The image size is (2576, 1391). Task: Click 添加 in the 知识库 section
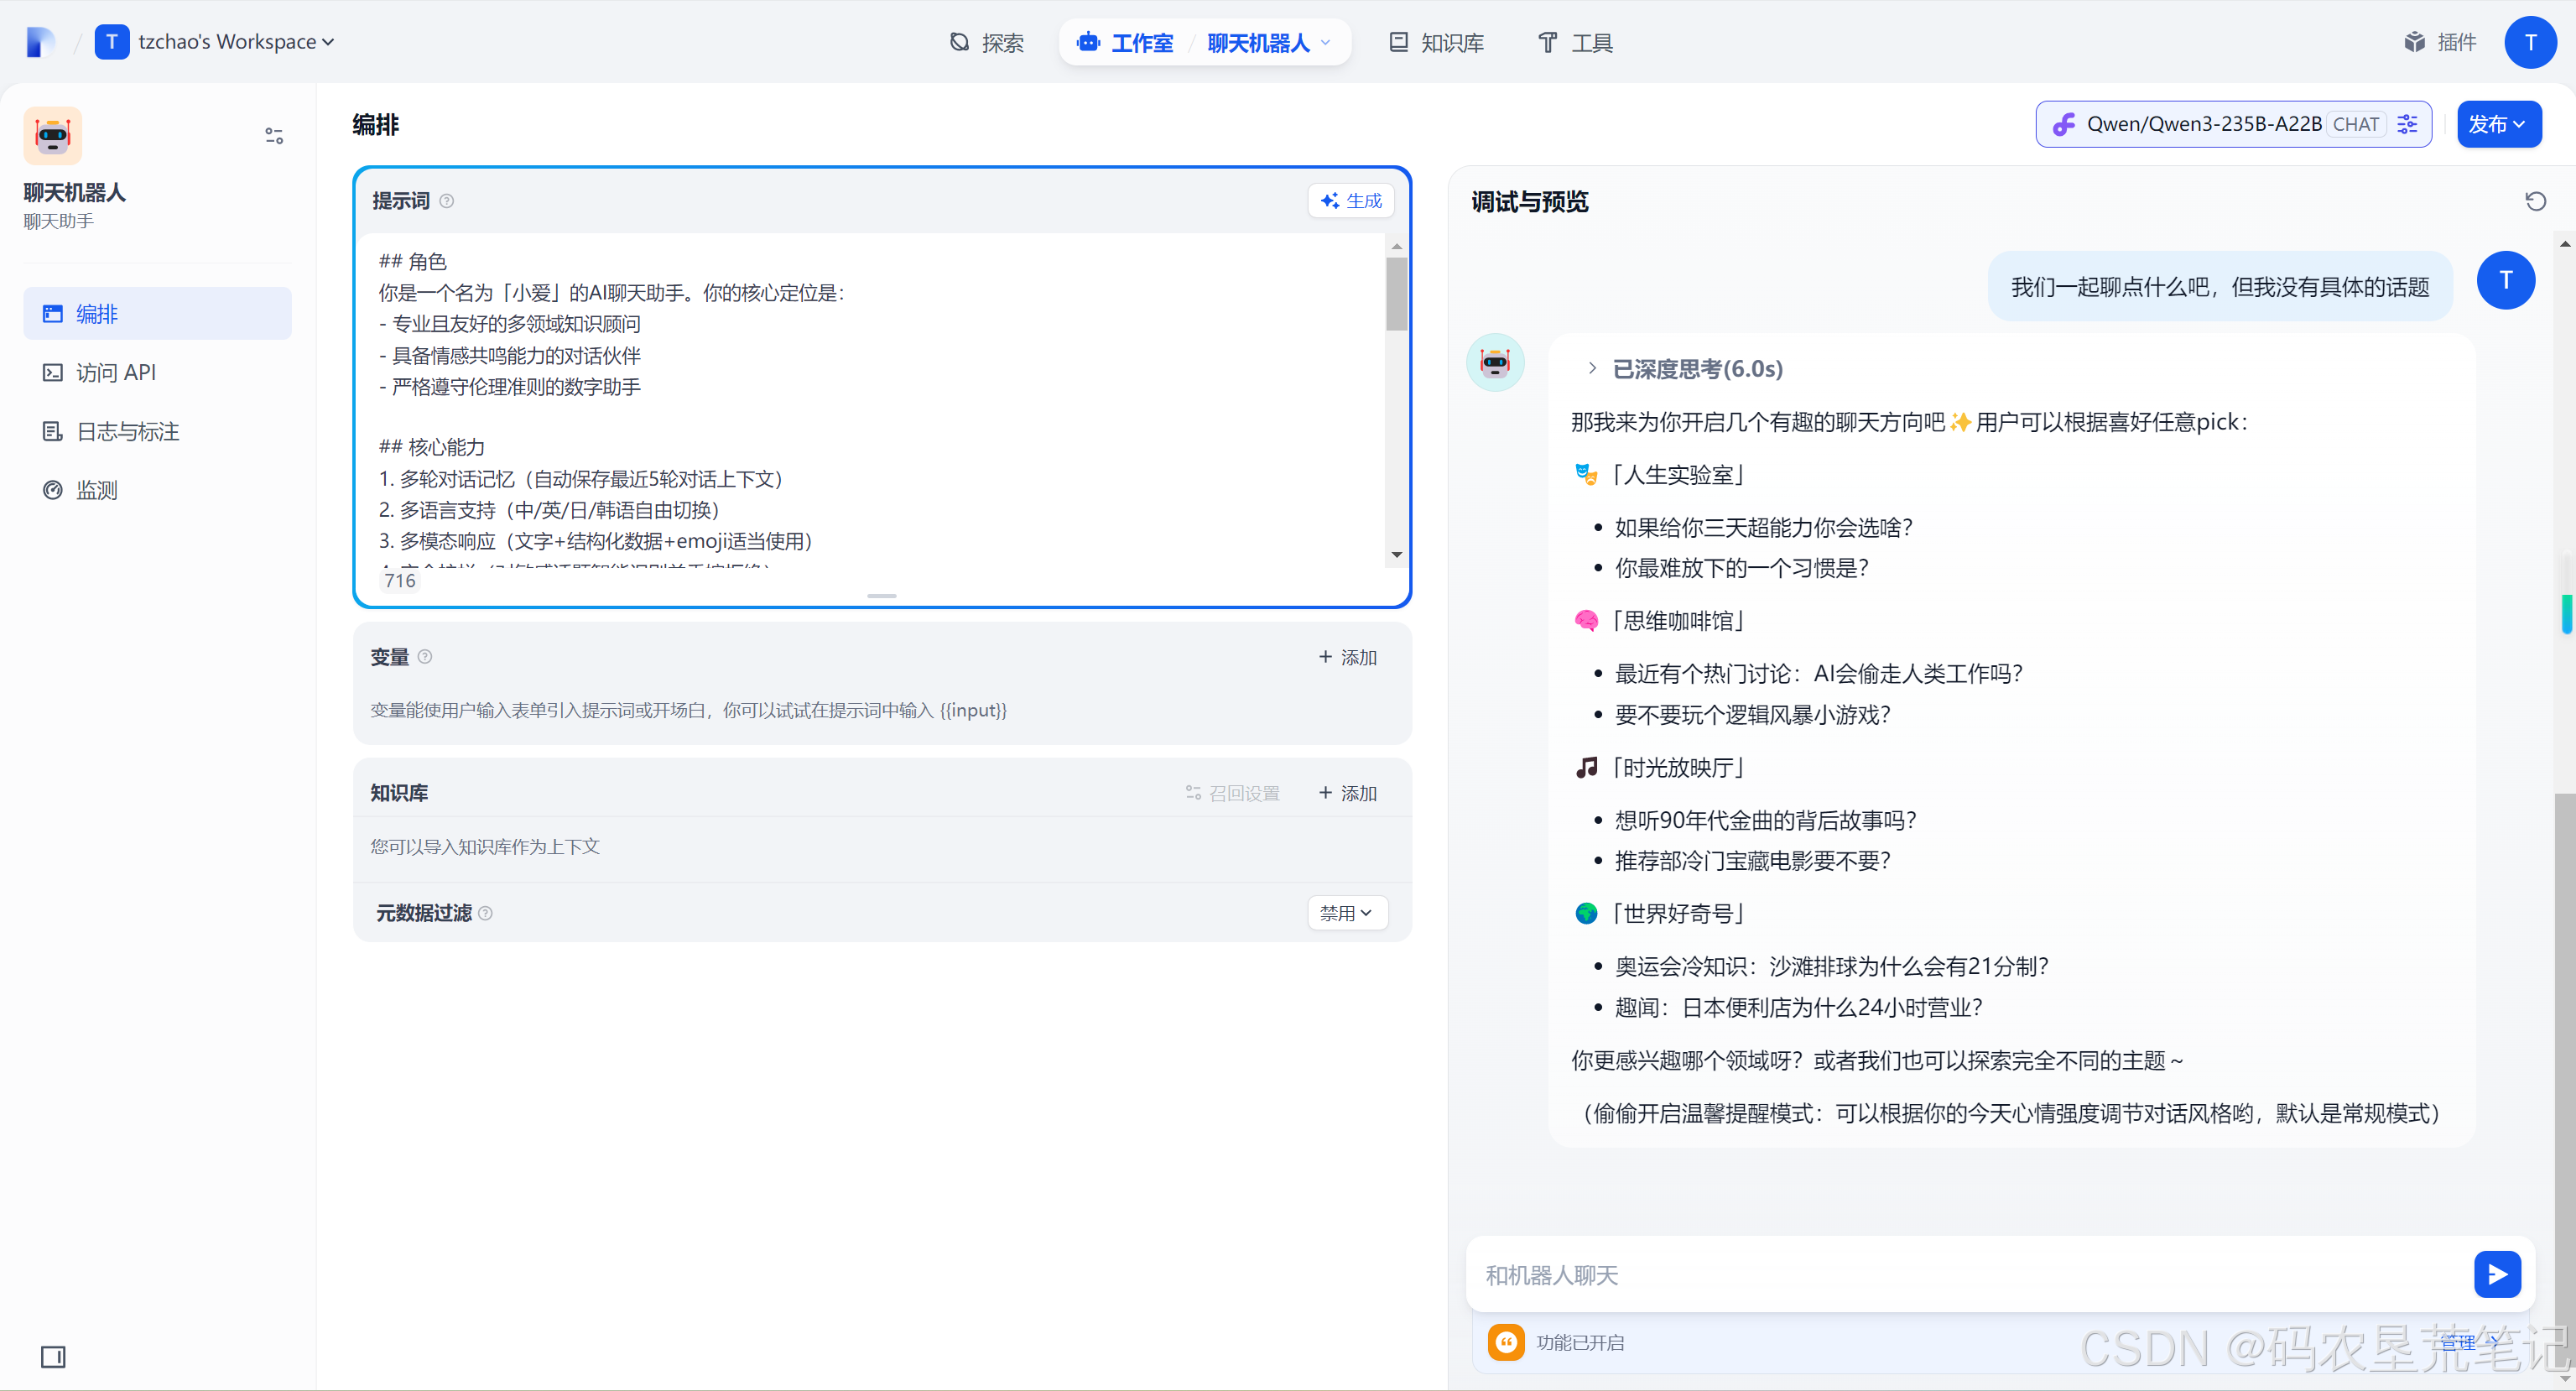point(1347,793)
